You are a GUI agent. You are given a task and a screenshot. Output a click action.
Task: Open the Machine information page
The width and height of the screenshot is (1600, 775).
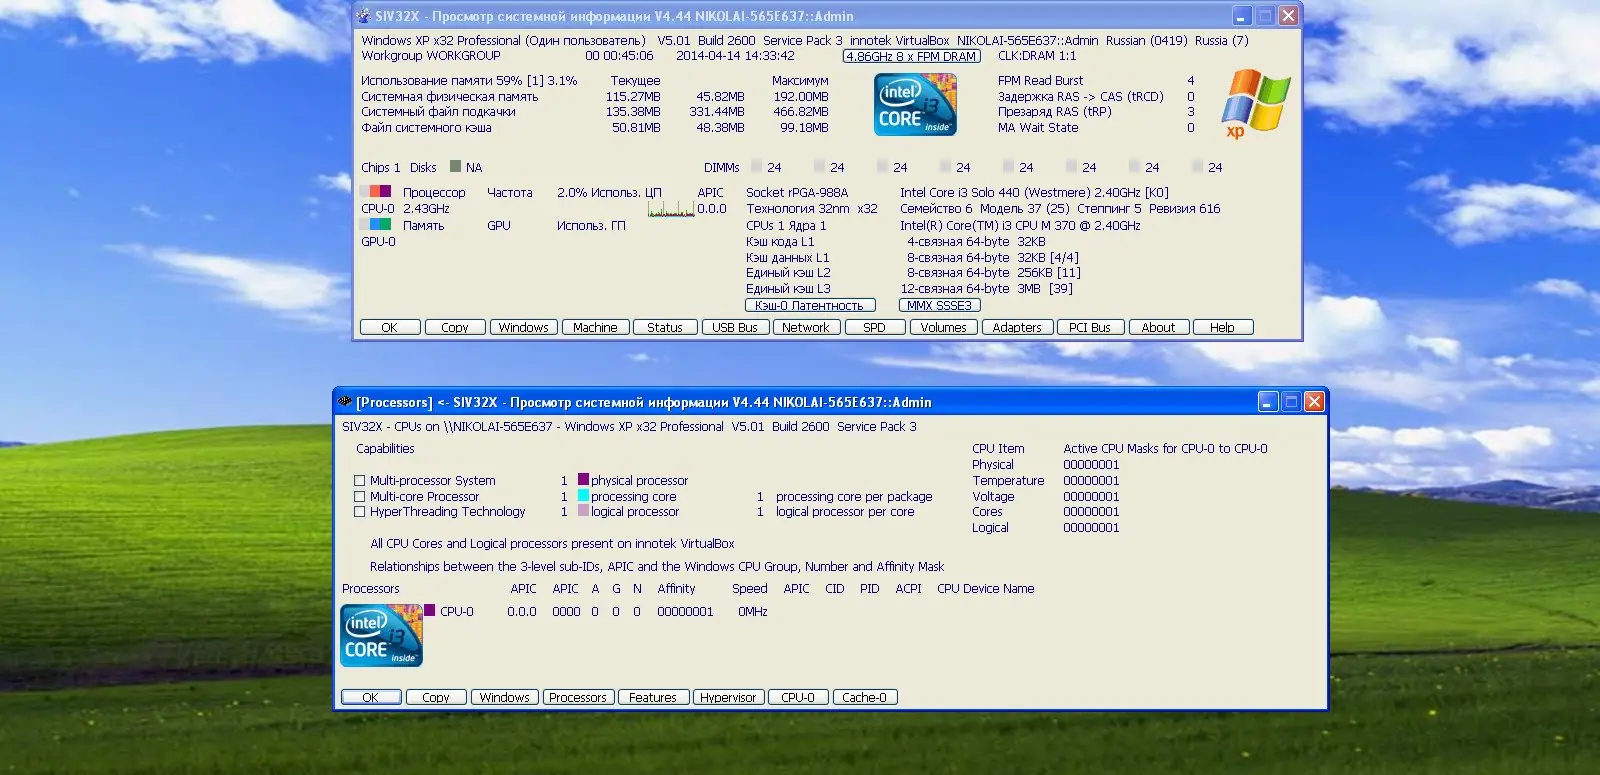[595, 328]
